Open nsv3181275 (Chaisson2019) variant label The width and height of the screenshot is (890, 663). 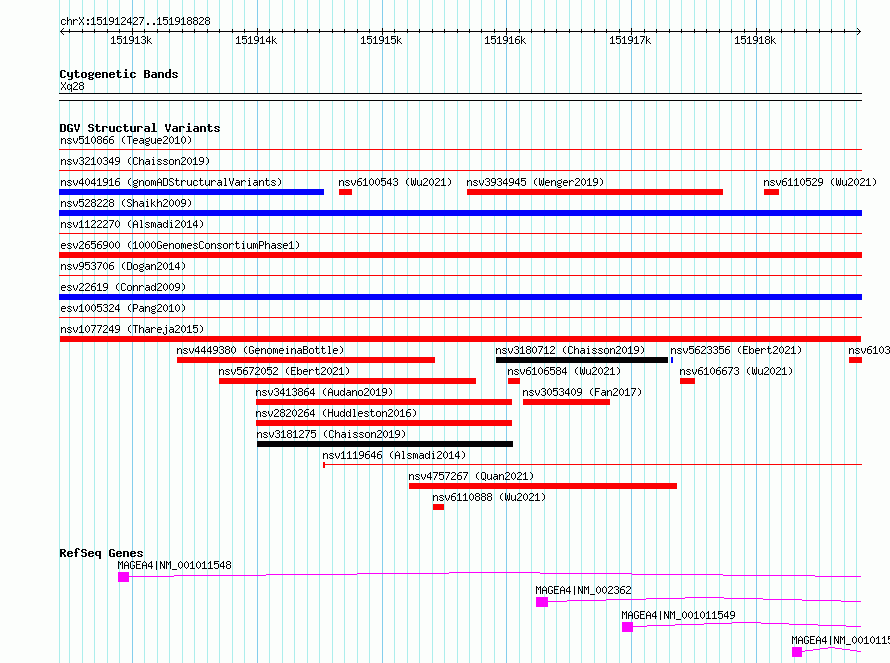331,434
